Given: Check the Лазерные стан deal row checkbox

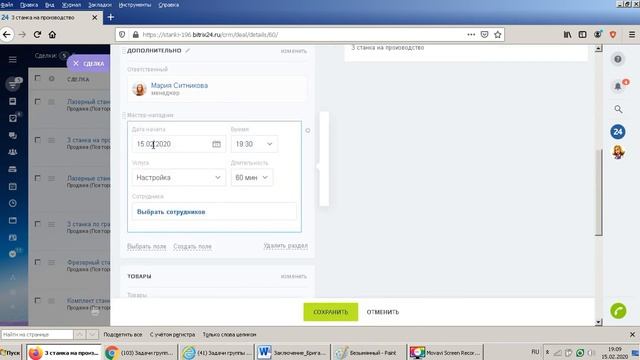Looking at the screenshot, I should (38, 178).
